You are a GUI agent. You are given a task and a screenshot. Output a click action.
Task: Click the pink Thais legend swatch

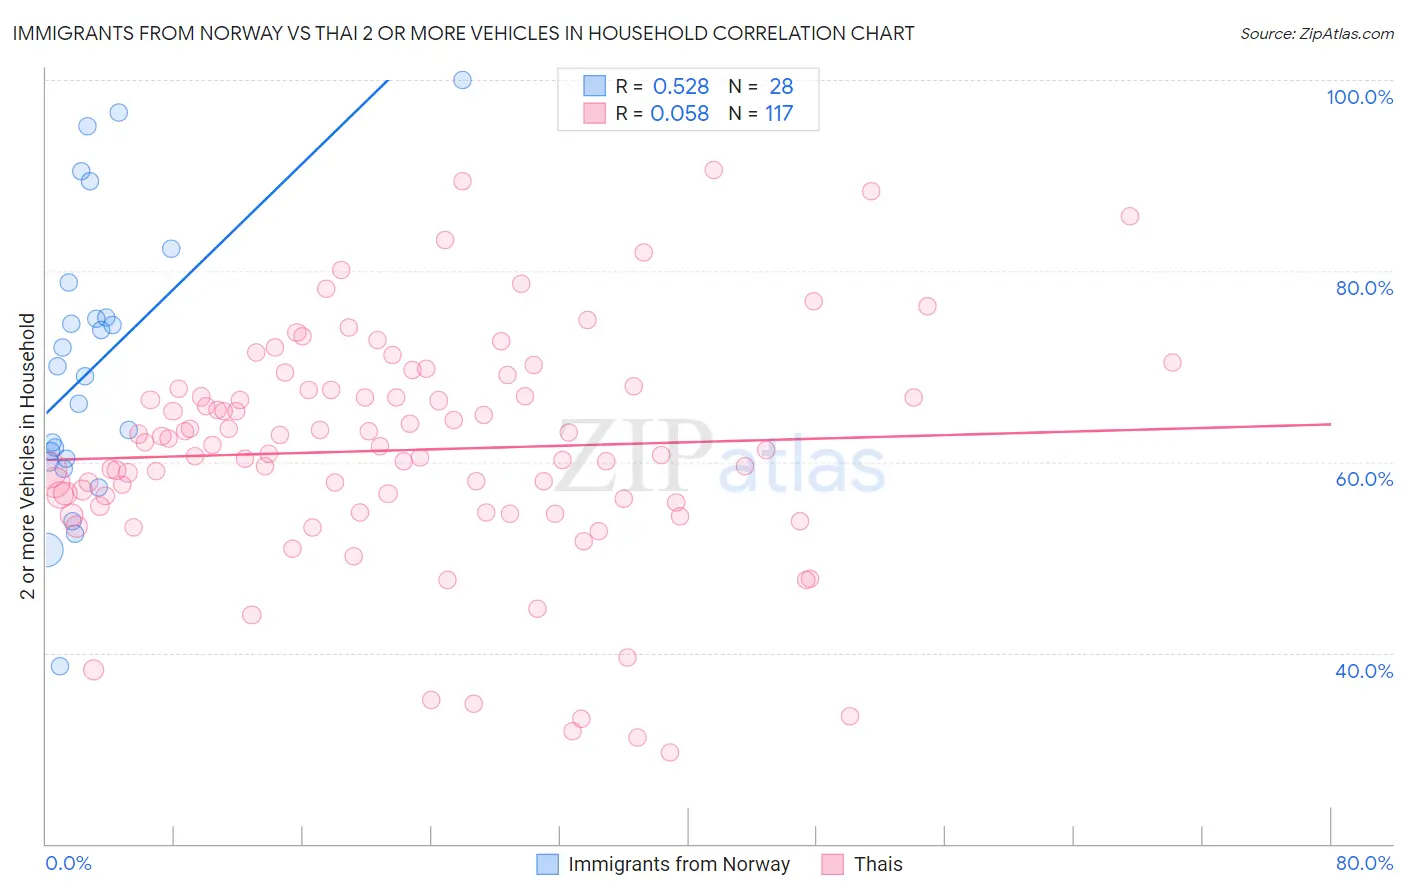(x=832, y=864)
